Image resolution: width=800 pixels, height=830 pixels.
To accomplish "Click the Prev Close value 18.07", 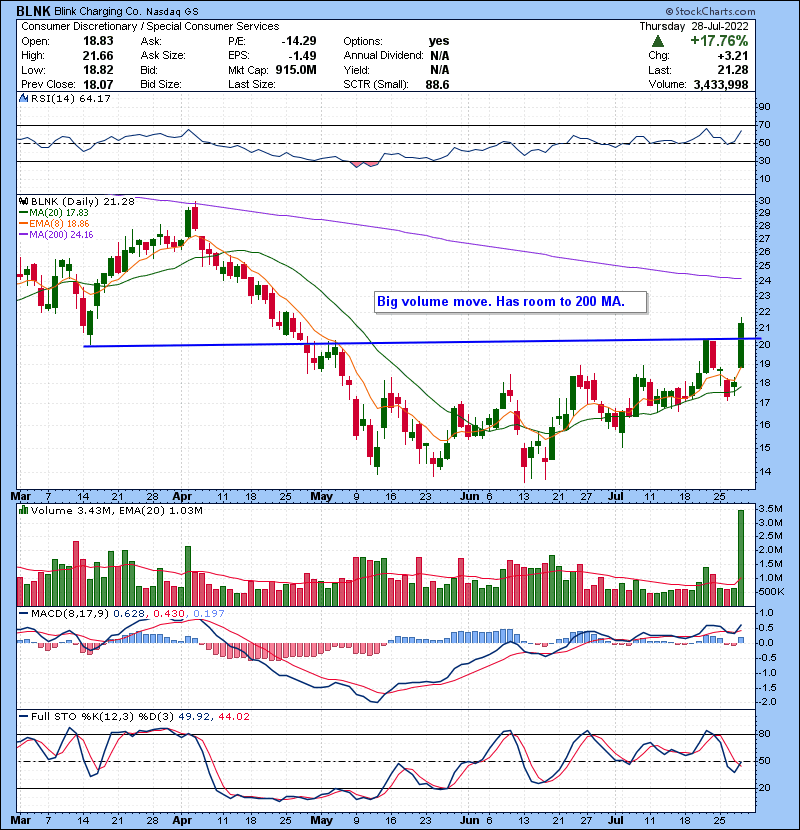I will click(98, 84).
